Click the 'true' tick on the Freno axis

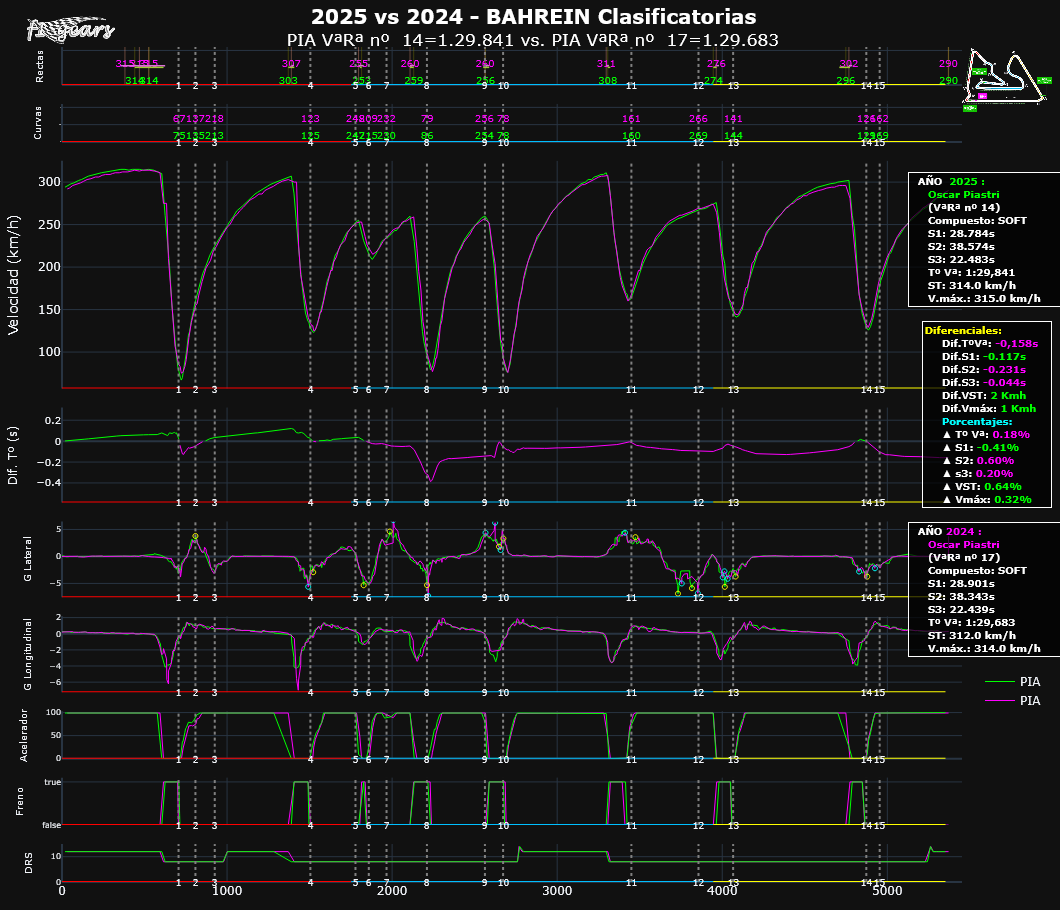(53, 782)
